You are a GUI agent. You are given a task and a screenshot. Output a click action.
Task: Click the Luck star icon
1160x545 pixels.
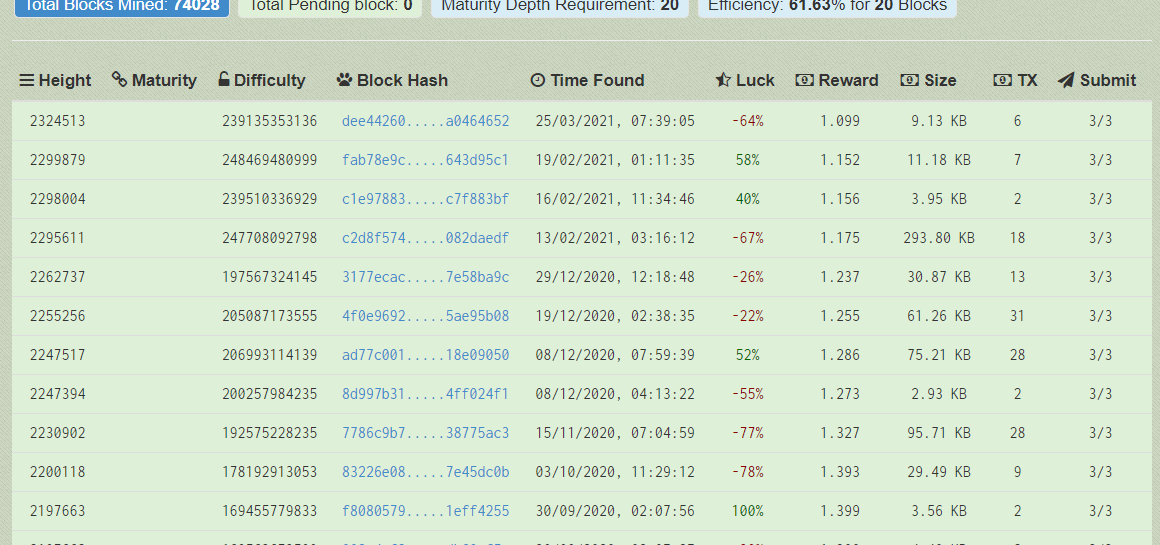click(x=723, y=80)
